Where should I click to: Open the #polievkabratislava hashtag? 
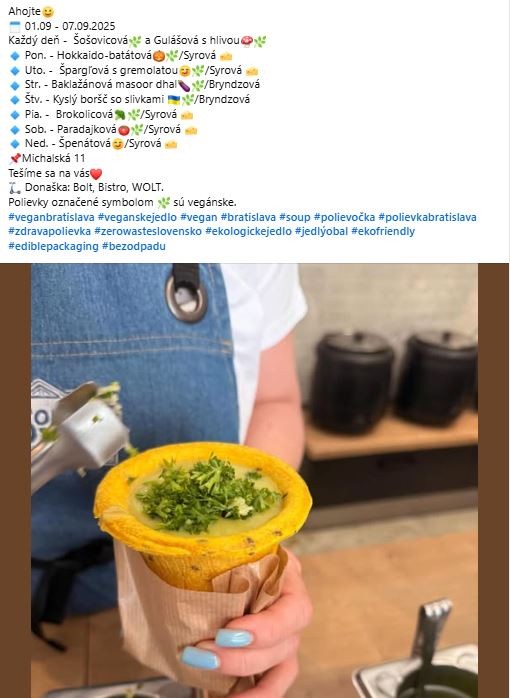[x=427, y=217]
